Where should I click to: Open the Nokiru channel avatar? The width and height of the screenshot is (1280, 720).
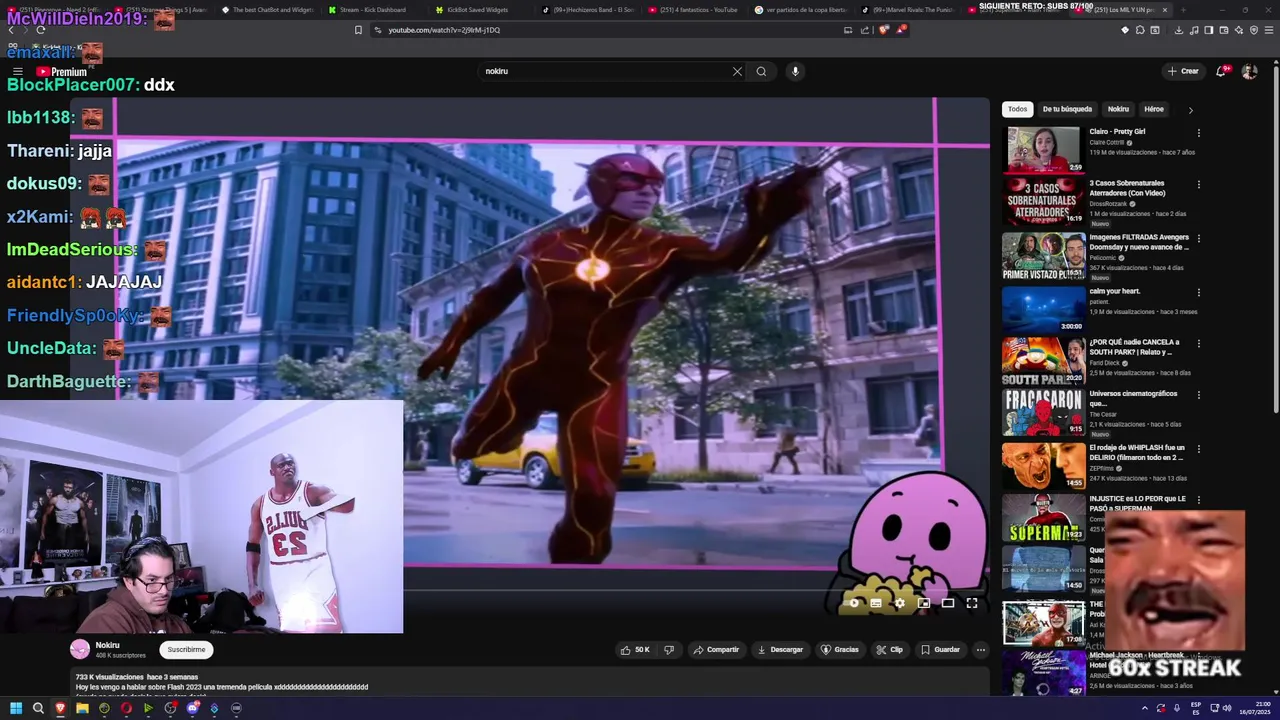pos(80,649)
